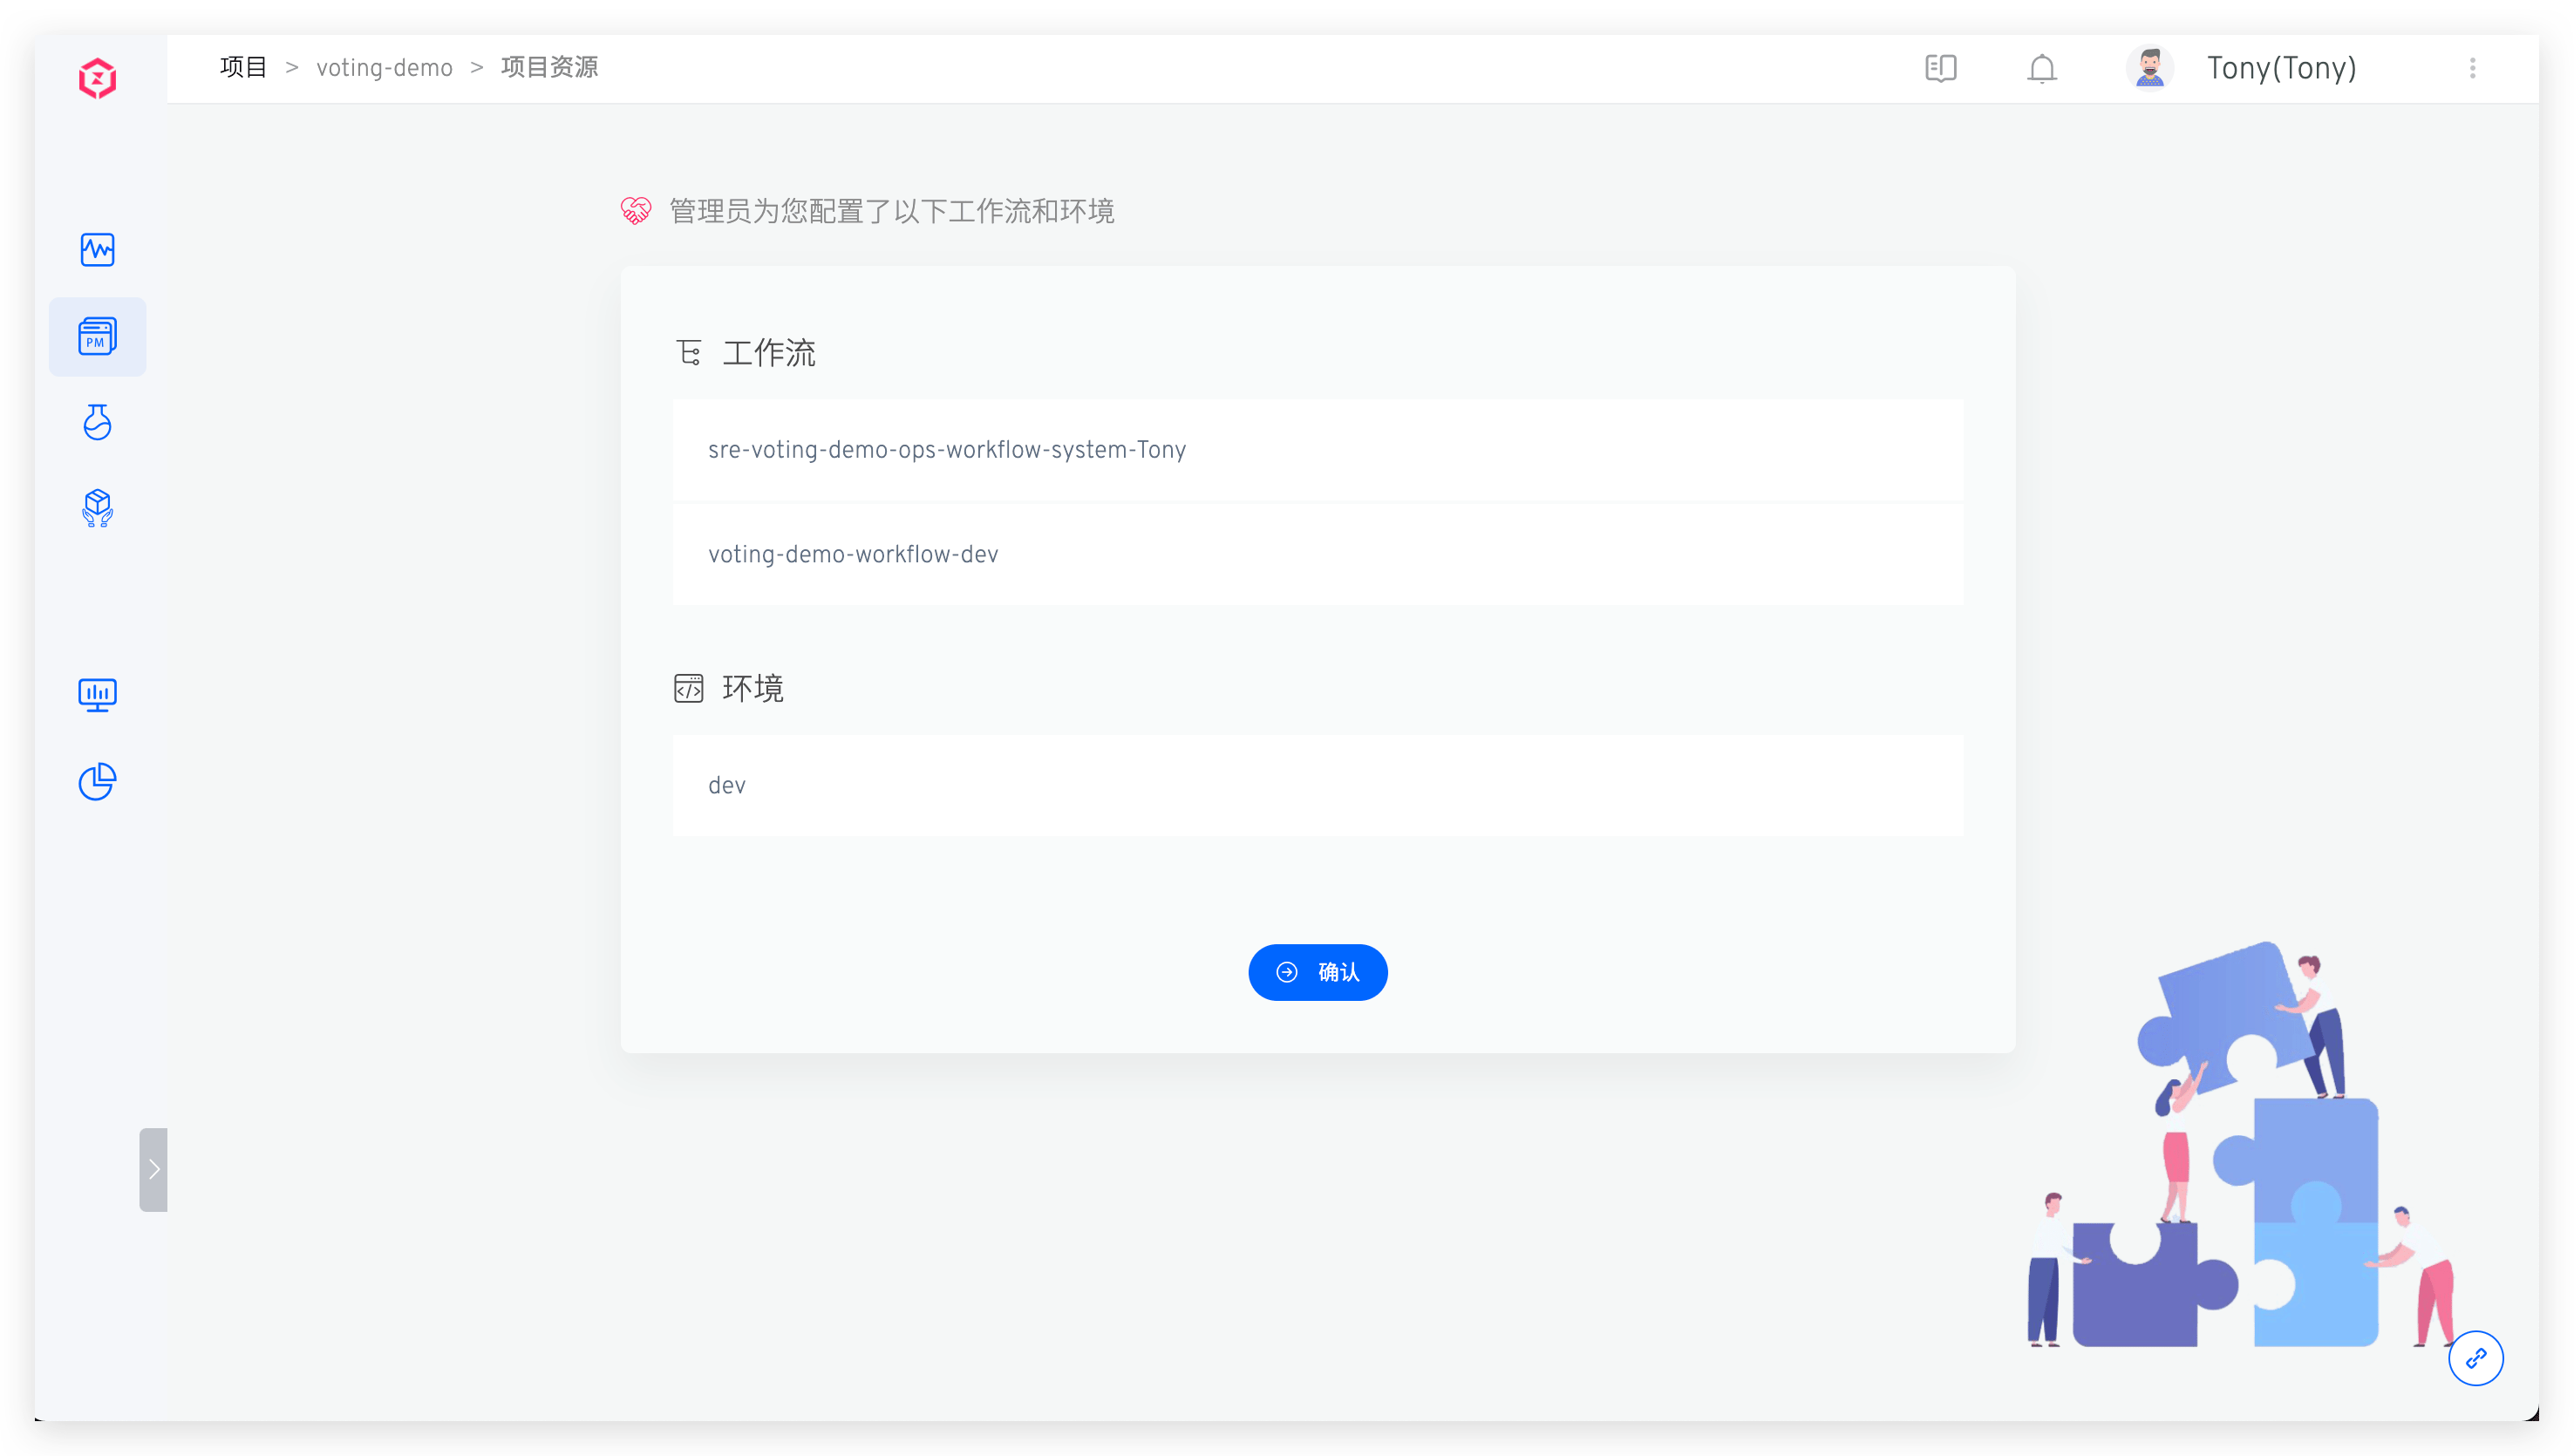Open the pie chart reports sidebar icon
This screenshot has width=2574, height=1456.
97,781
